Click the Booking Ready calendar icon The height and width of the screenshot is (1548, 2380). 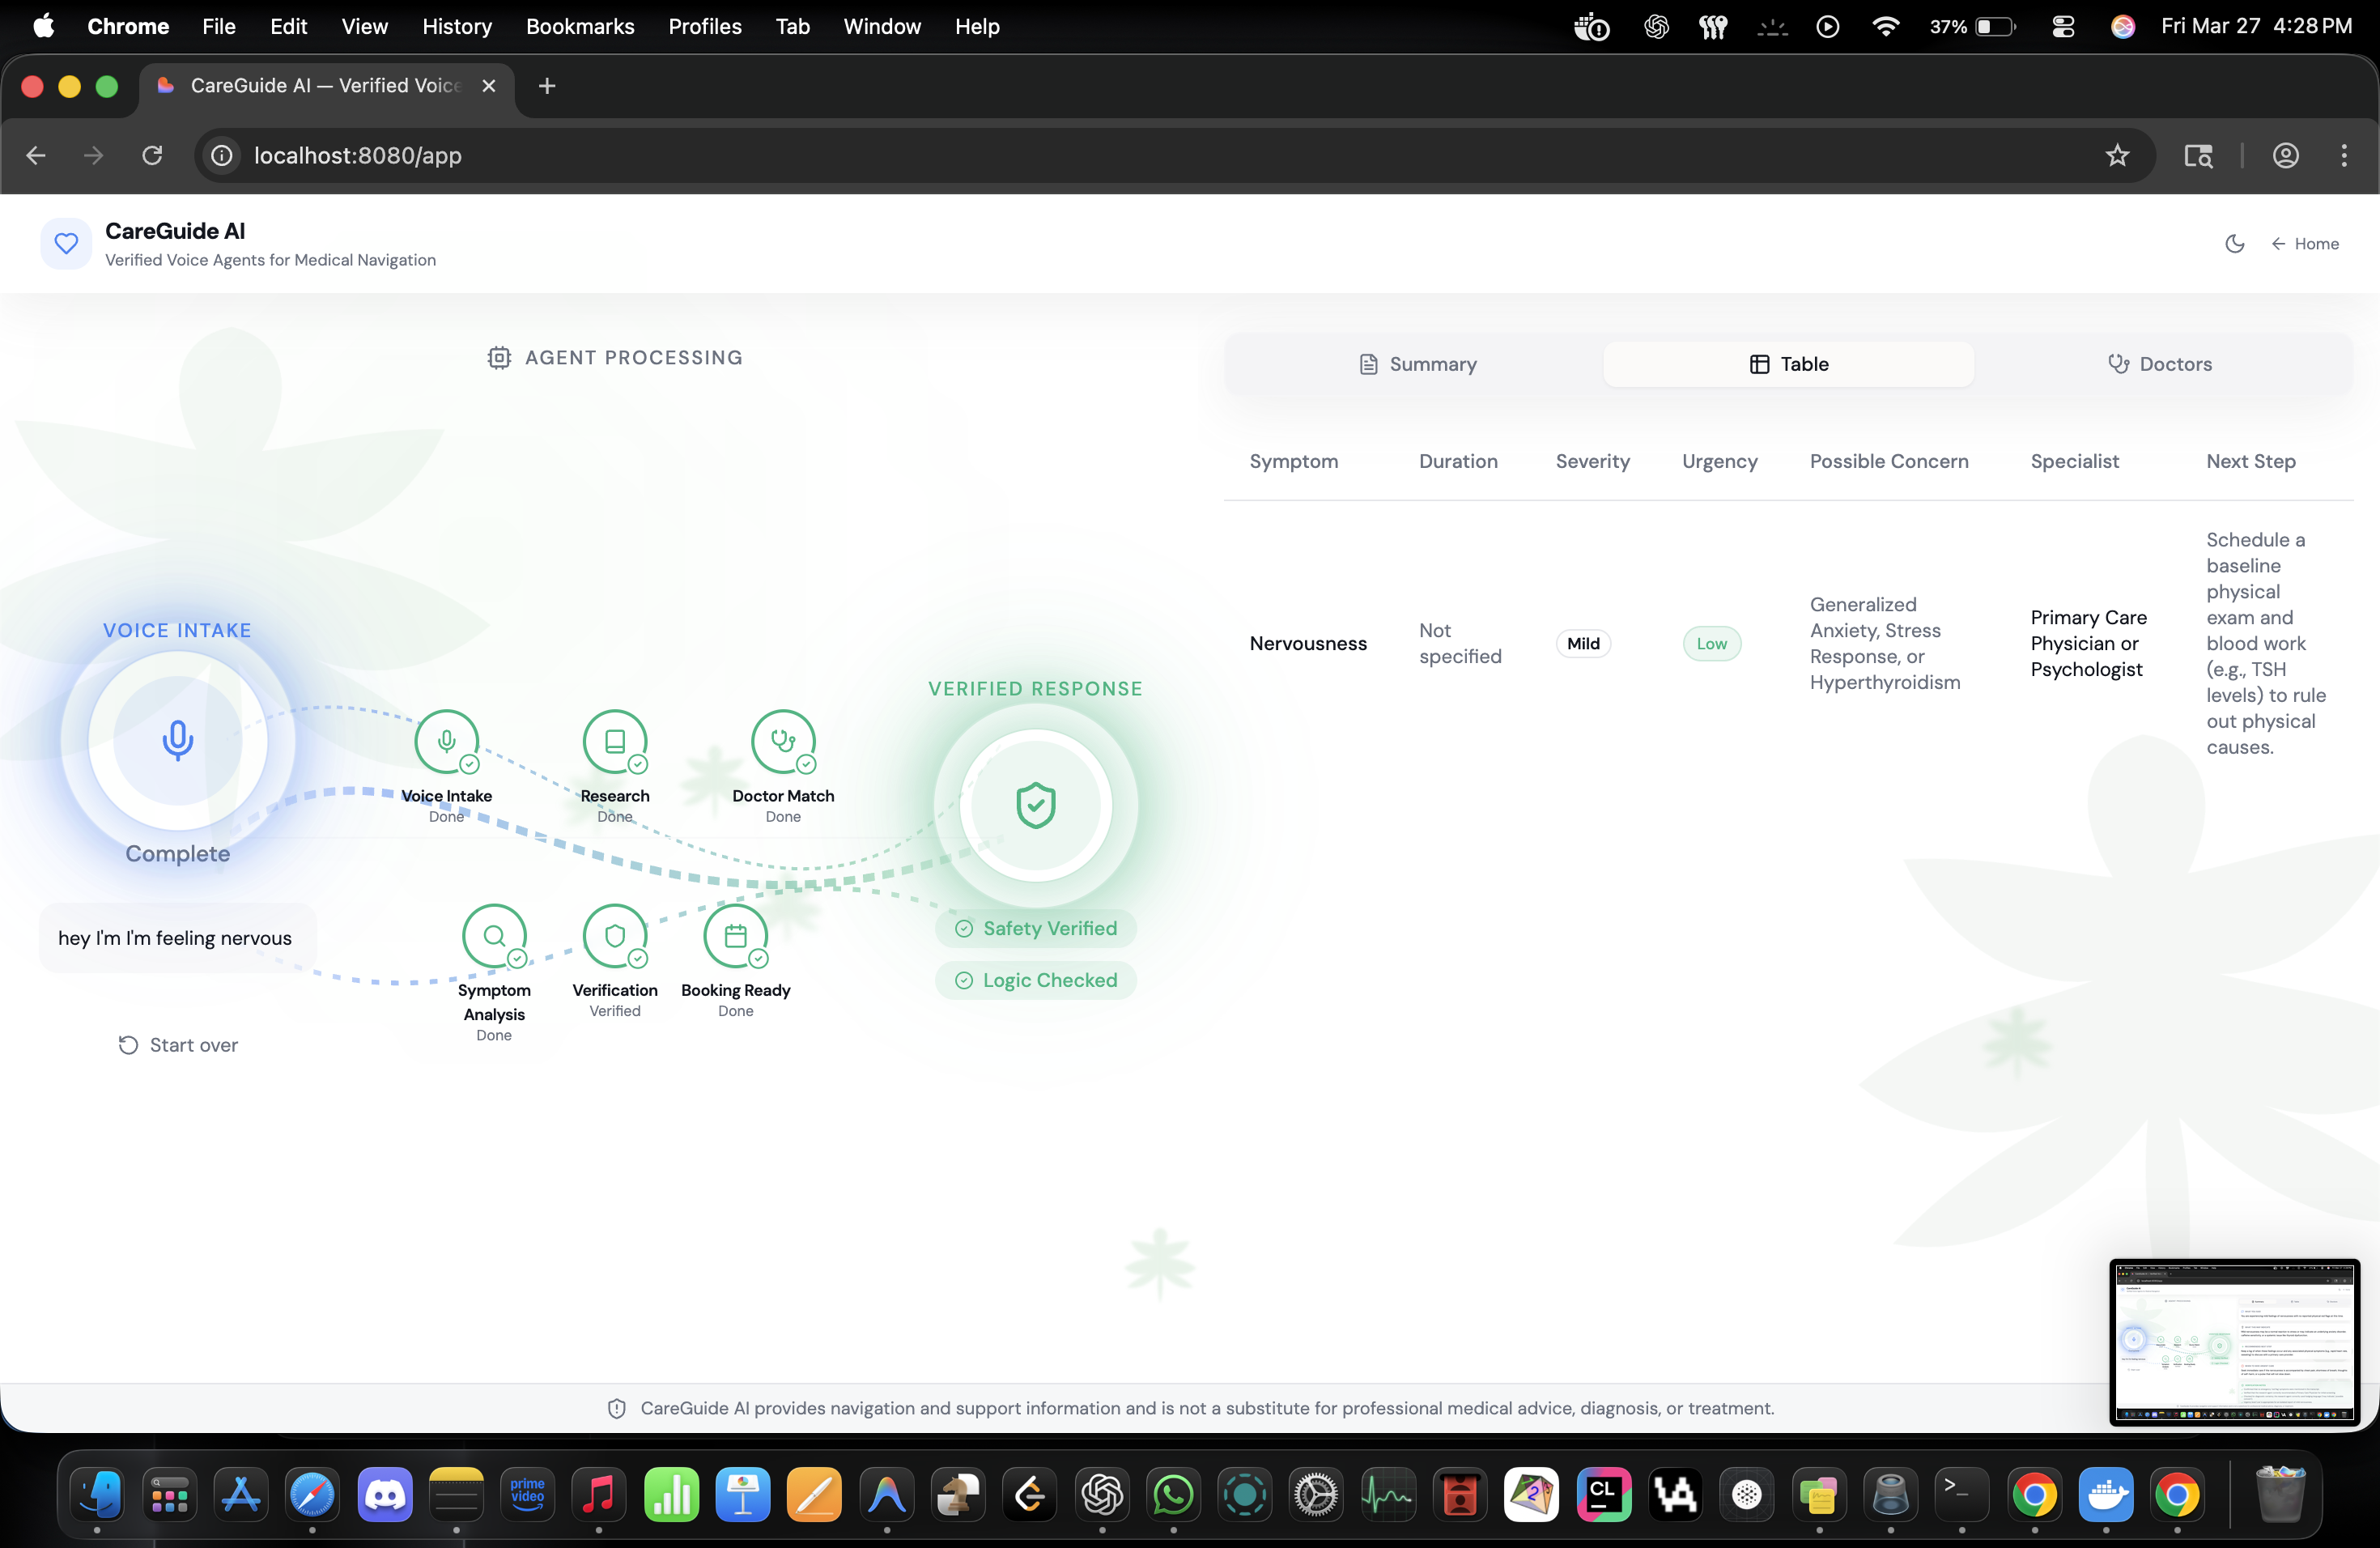click(735, 935)
